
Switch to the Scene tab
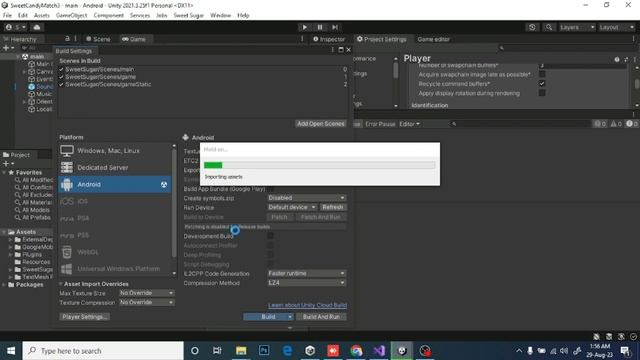tap(98, 39)
